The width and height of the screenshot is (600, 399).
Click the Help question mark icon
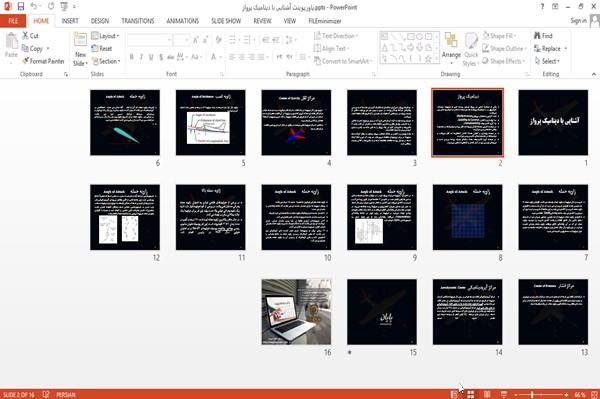[x=542, y=7]
